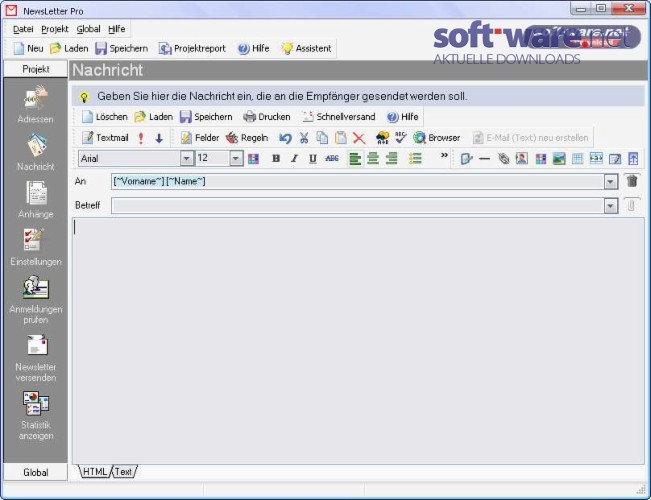Click the landscape image icon in toolbar
The height and width of the screenshot is (500, 651).
tap(559, 159)
